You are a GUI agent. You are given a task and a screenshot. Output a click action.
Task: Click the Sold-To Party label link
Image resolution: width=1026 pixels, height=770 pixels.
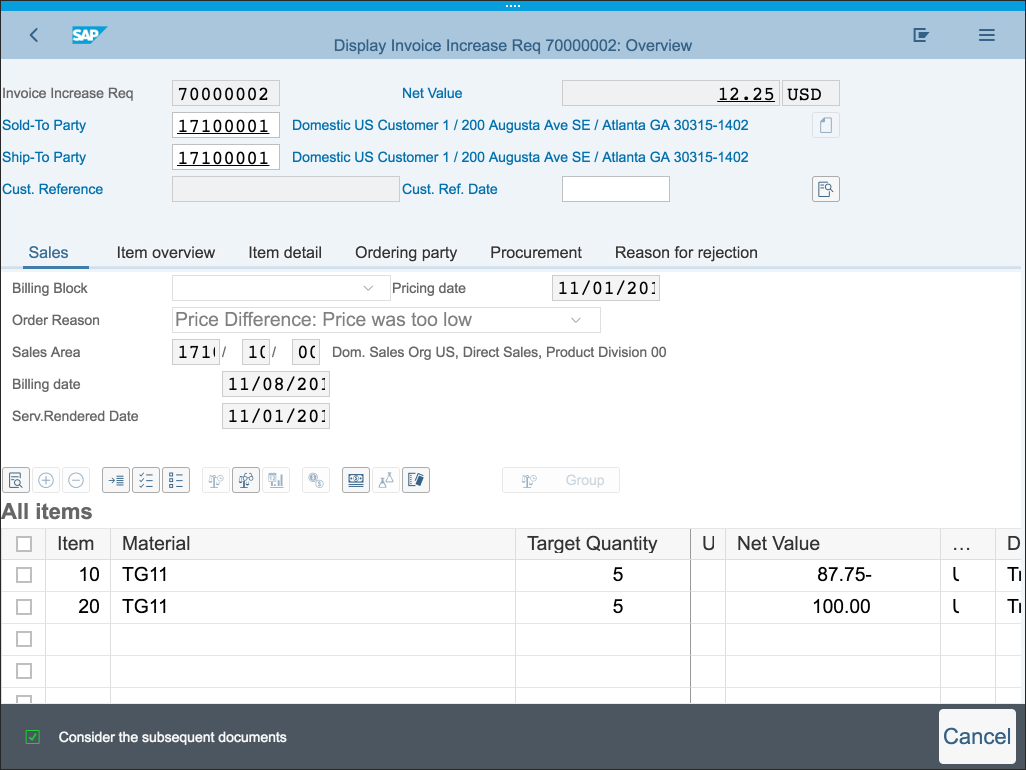(x=44, y=125)
